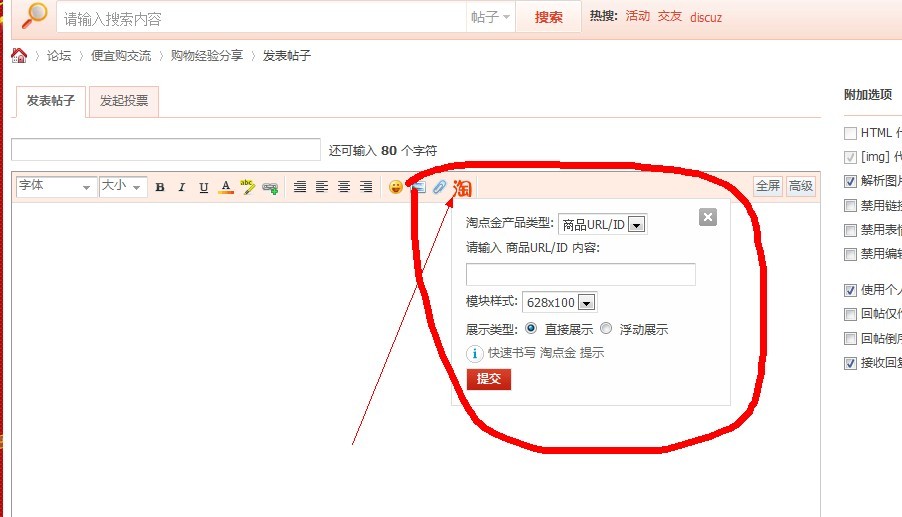Click the 全屏 fullscreen button
902x517 pixels.
coord(768,186)
